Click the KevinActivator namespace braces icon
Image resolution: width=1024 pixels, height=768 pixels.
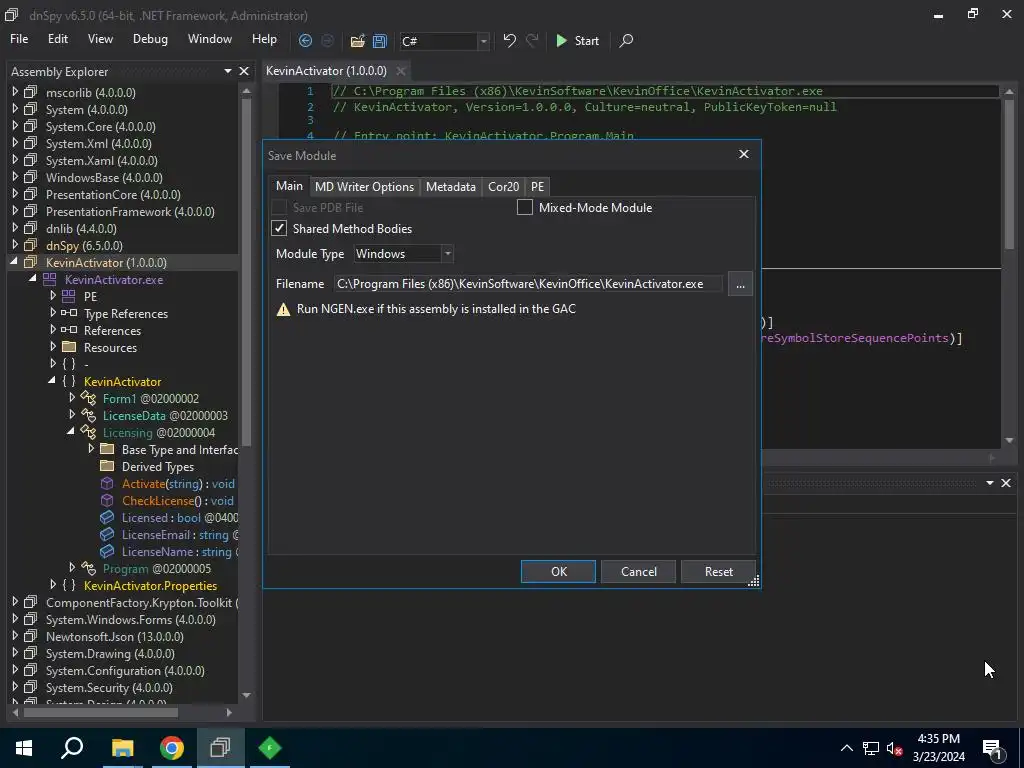tap(69, 381)
